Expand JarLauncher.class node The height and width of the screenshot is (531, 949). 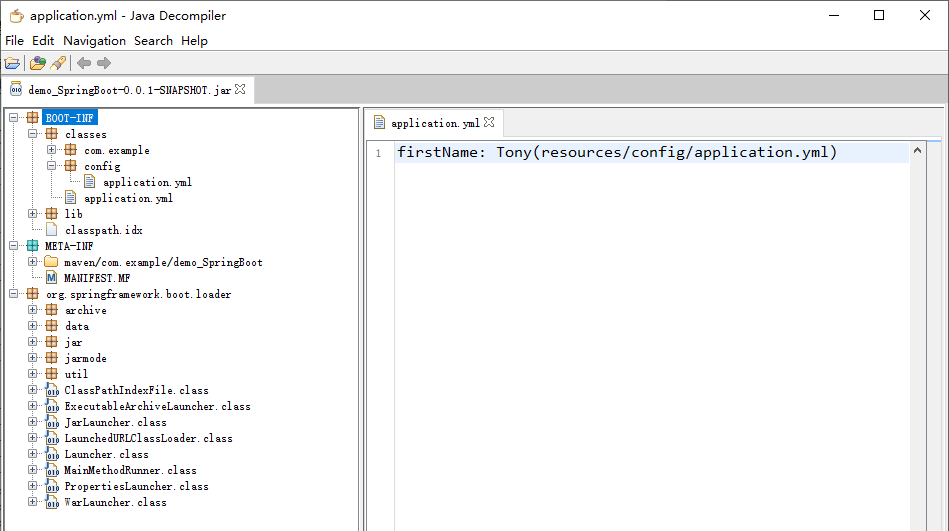(x=33, y=422)
